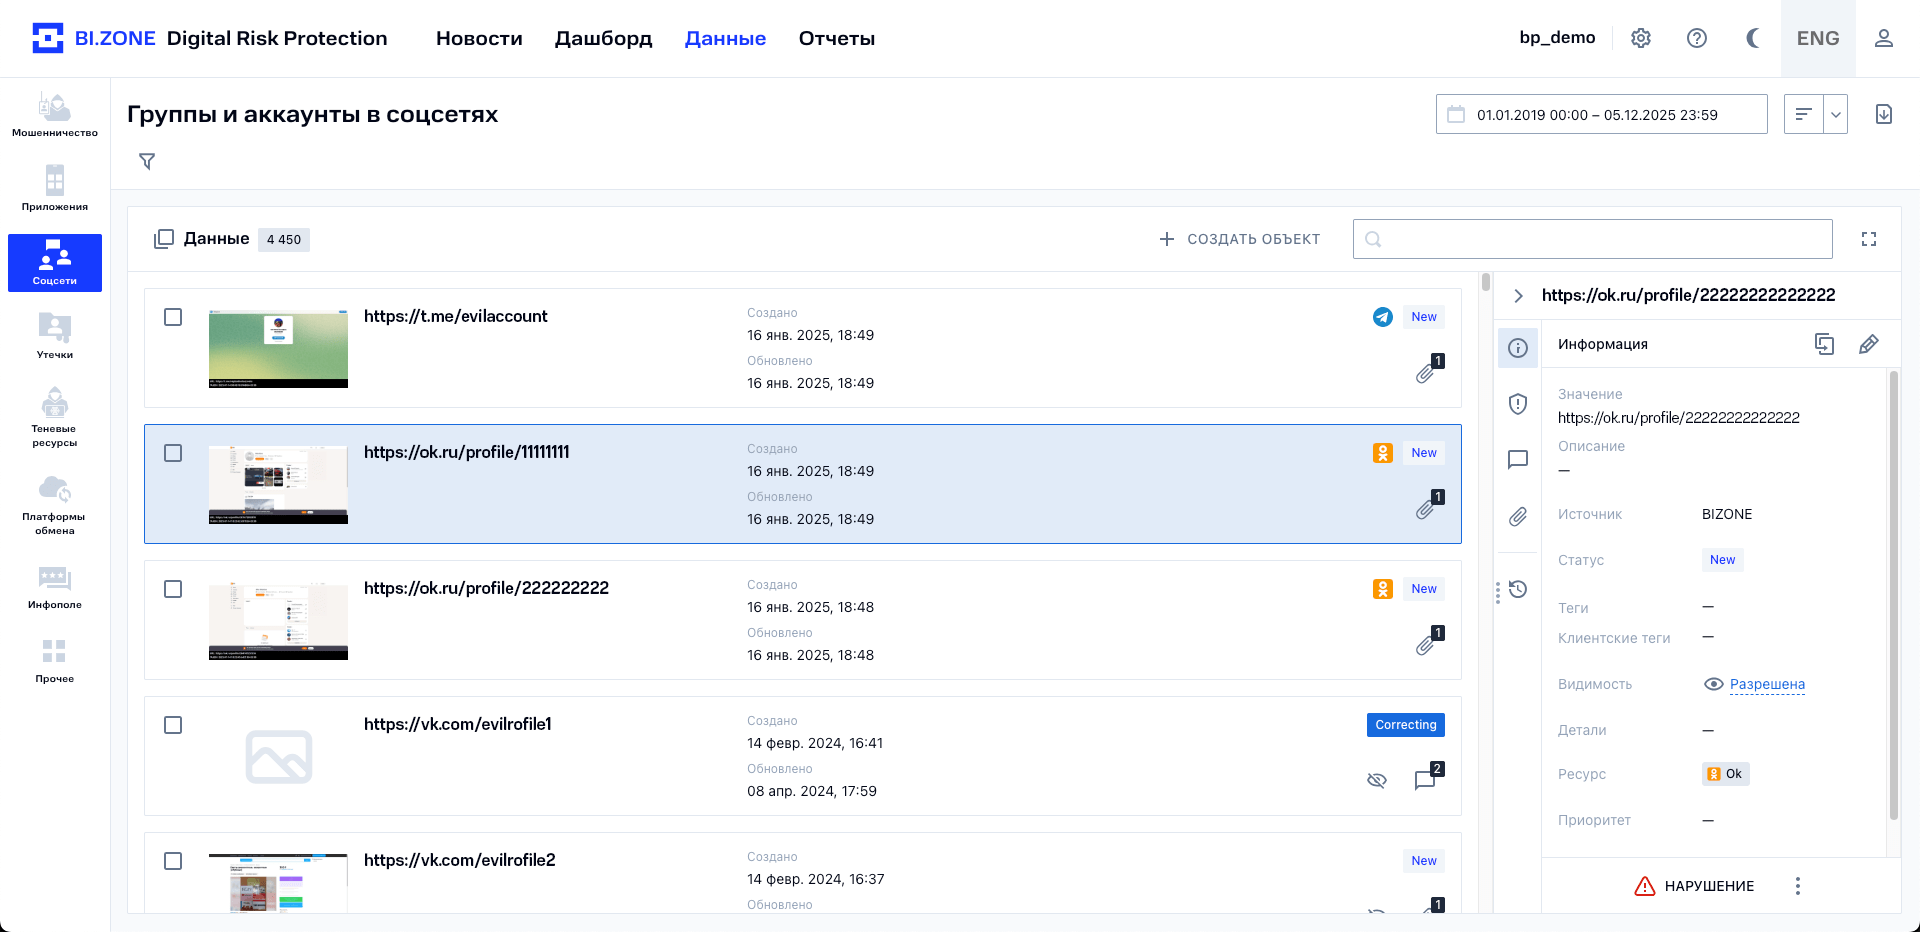
Task: Open the three-dot menu next to НАРУШЕНИЕ
Action: click(x=1797, y=886)
